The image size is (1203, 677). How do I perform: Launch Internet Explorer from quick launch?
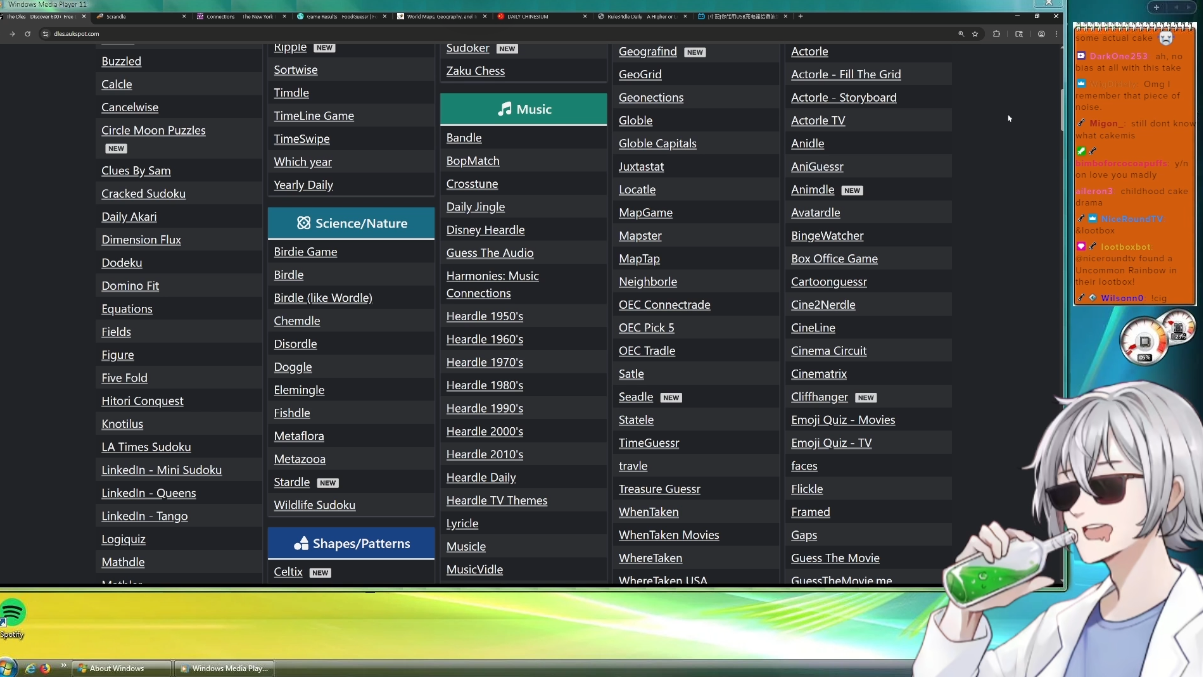[31, 668]
